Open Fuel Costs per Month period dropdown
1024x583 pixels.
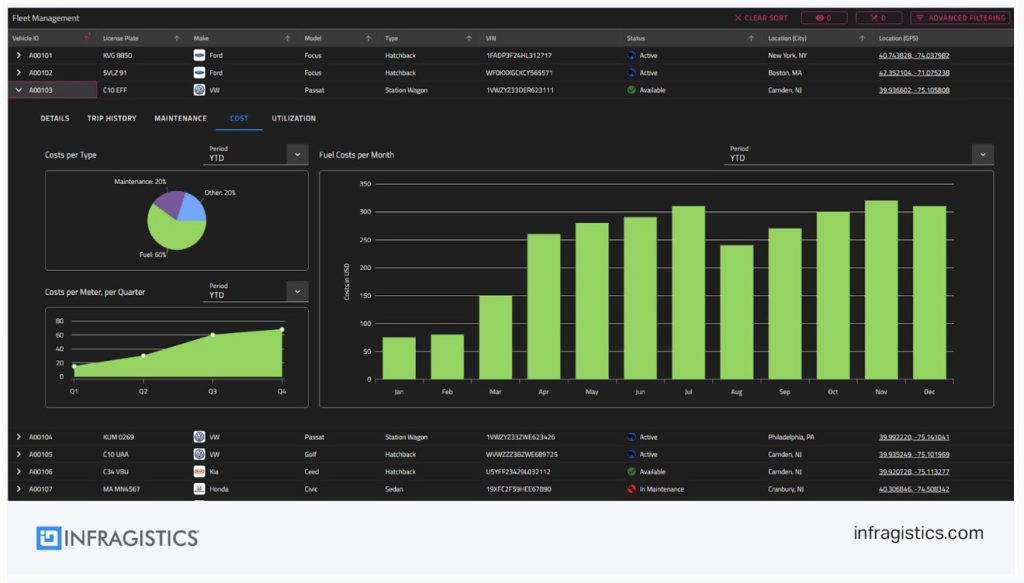[x=983, y=154]
